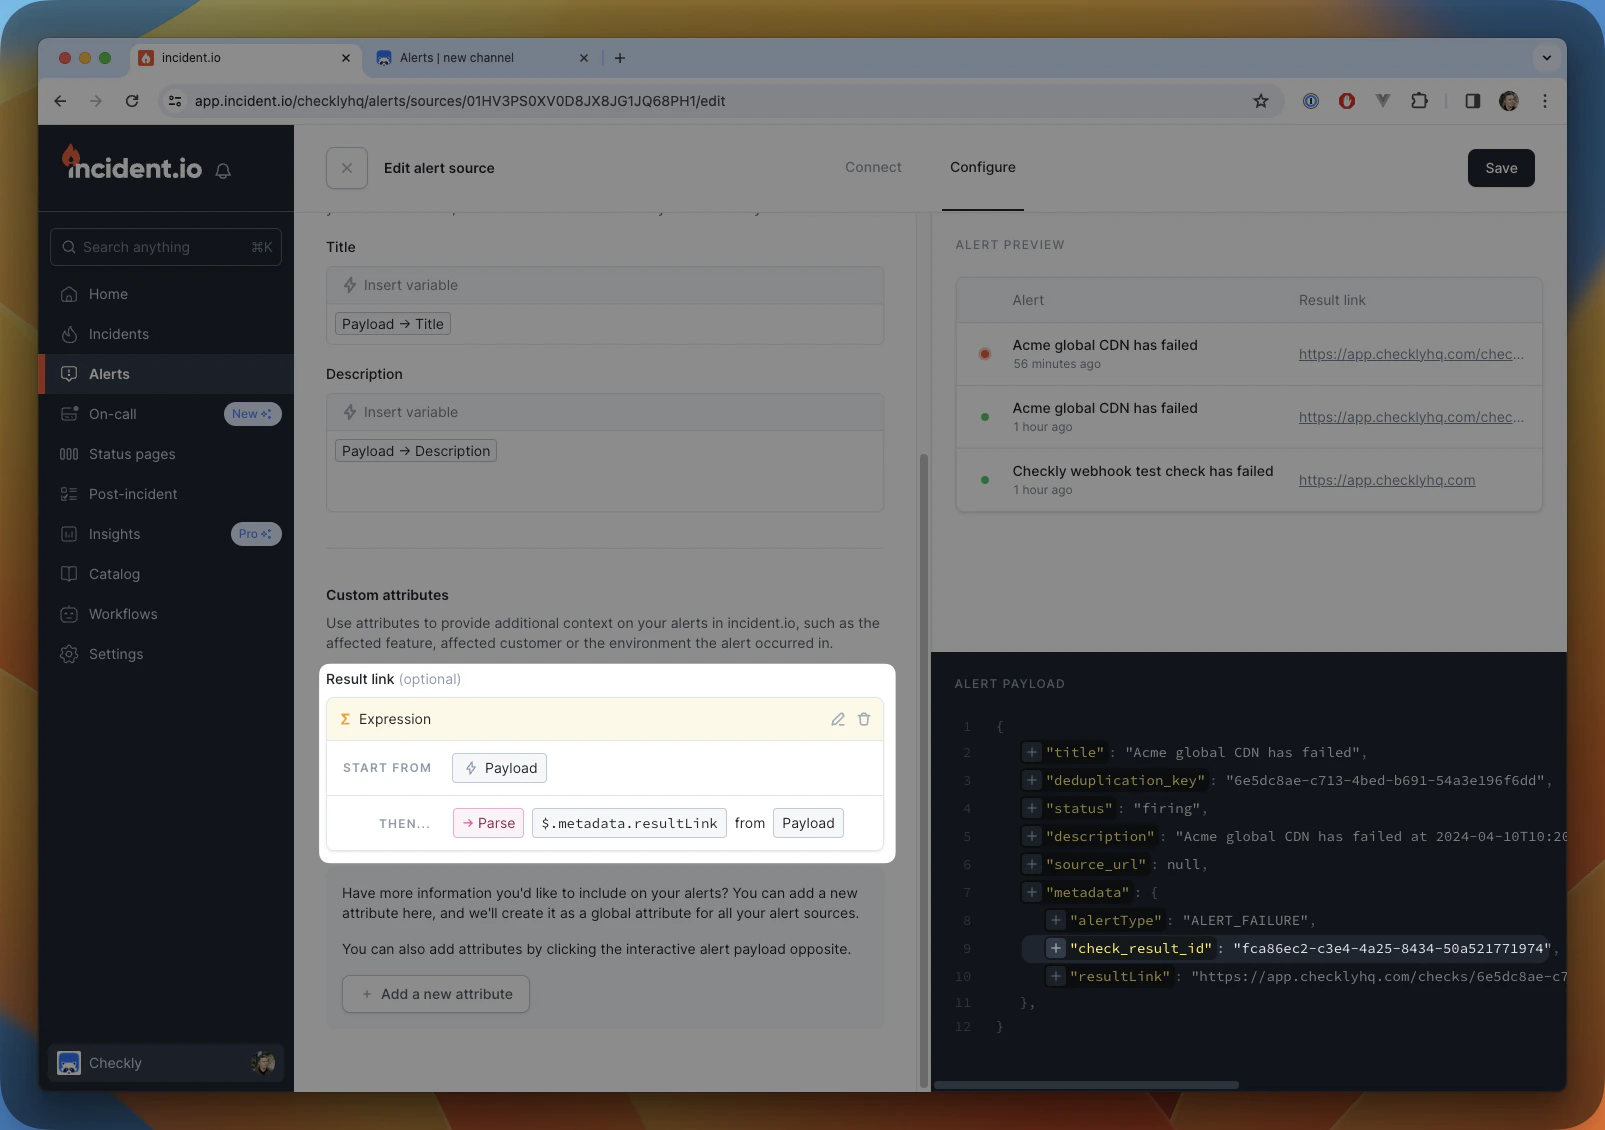Delete the Expression with the trash icon

tap(864, 719)
